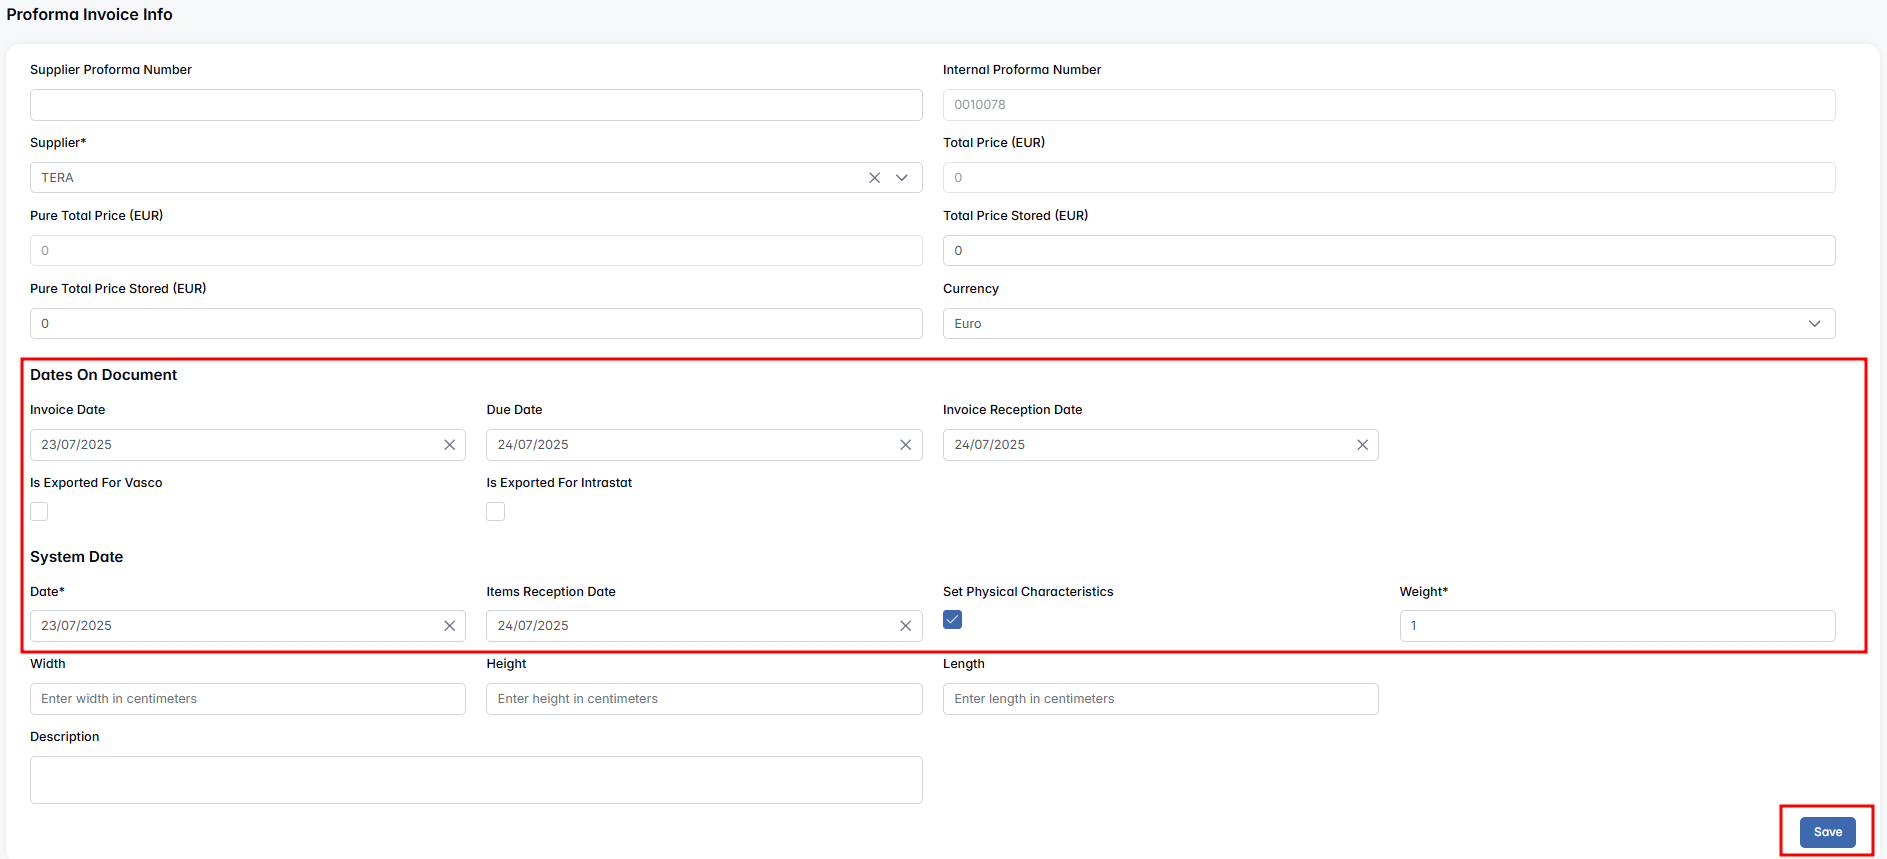Screen dimensions: 1887x859
Task: Click into the Description text box
Action: [476, 780]
